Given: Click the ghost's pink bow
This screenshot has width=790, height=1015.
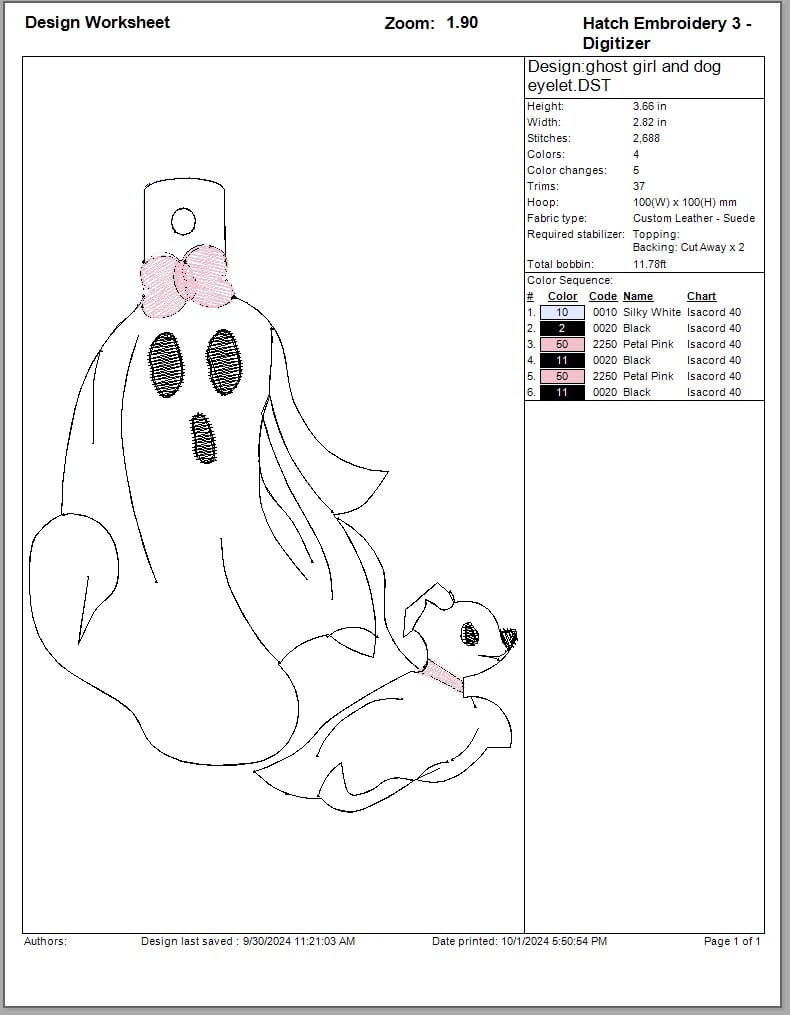Looking at the screenshot, I should pyautogui.click(x=187, y=279).
